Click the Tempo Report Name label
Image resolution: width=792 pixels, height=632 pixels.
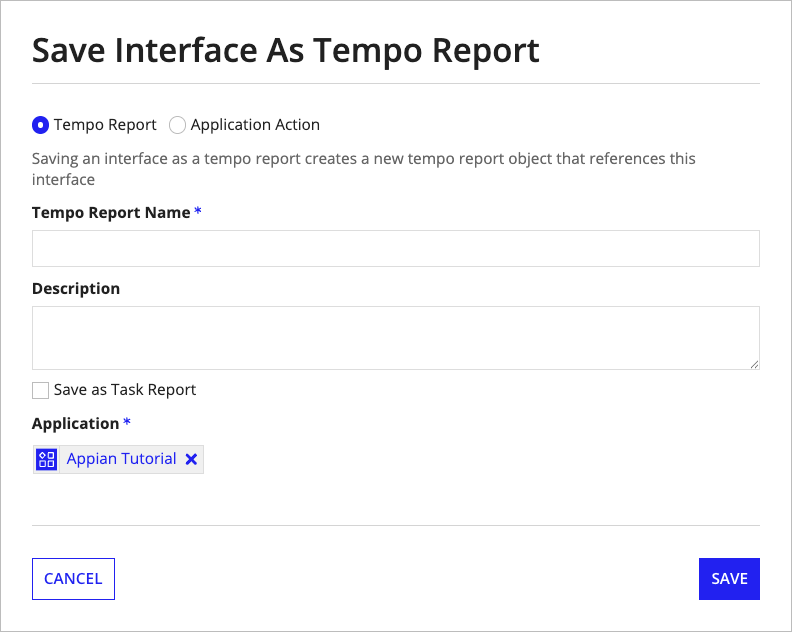pos(111,213)
